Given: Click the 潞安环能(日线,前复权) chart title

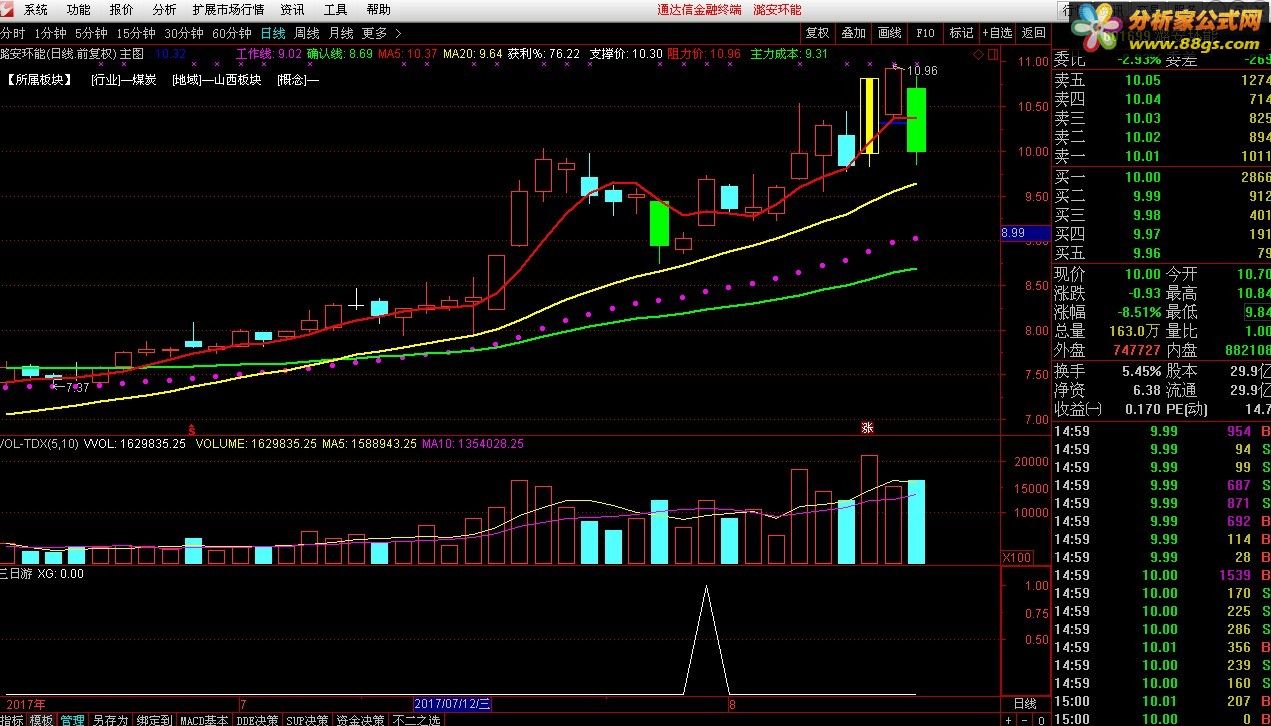Looking at the screenshot, I should point(59,53).
